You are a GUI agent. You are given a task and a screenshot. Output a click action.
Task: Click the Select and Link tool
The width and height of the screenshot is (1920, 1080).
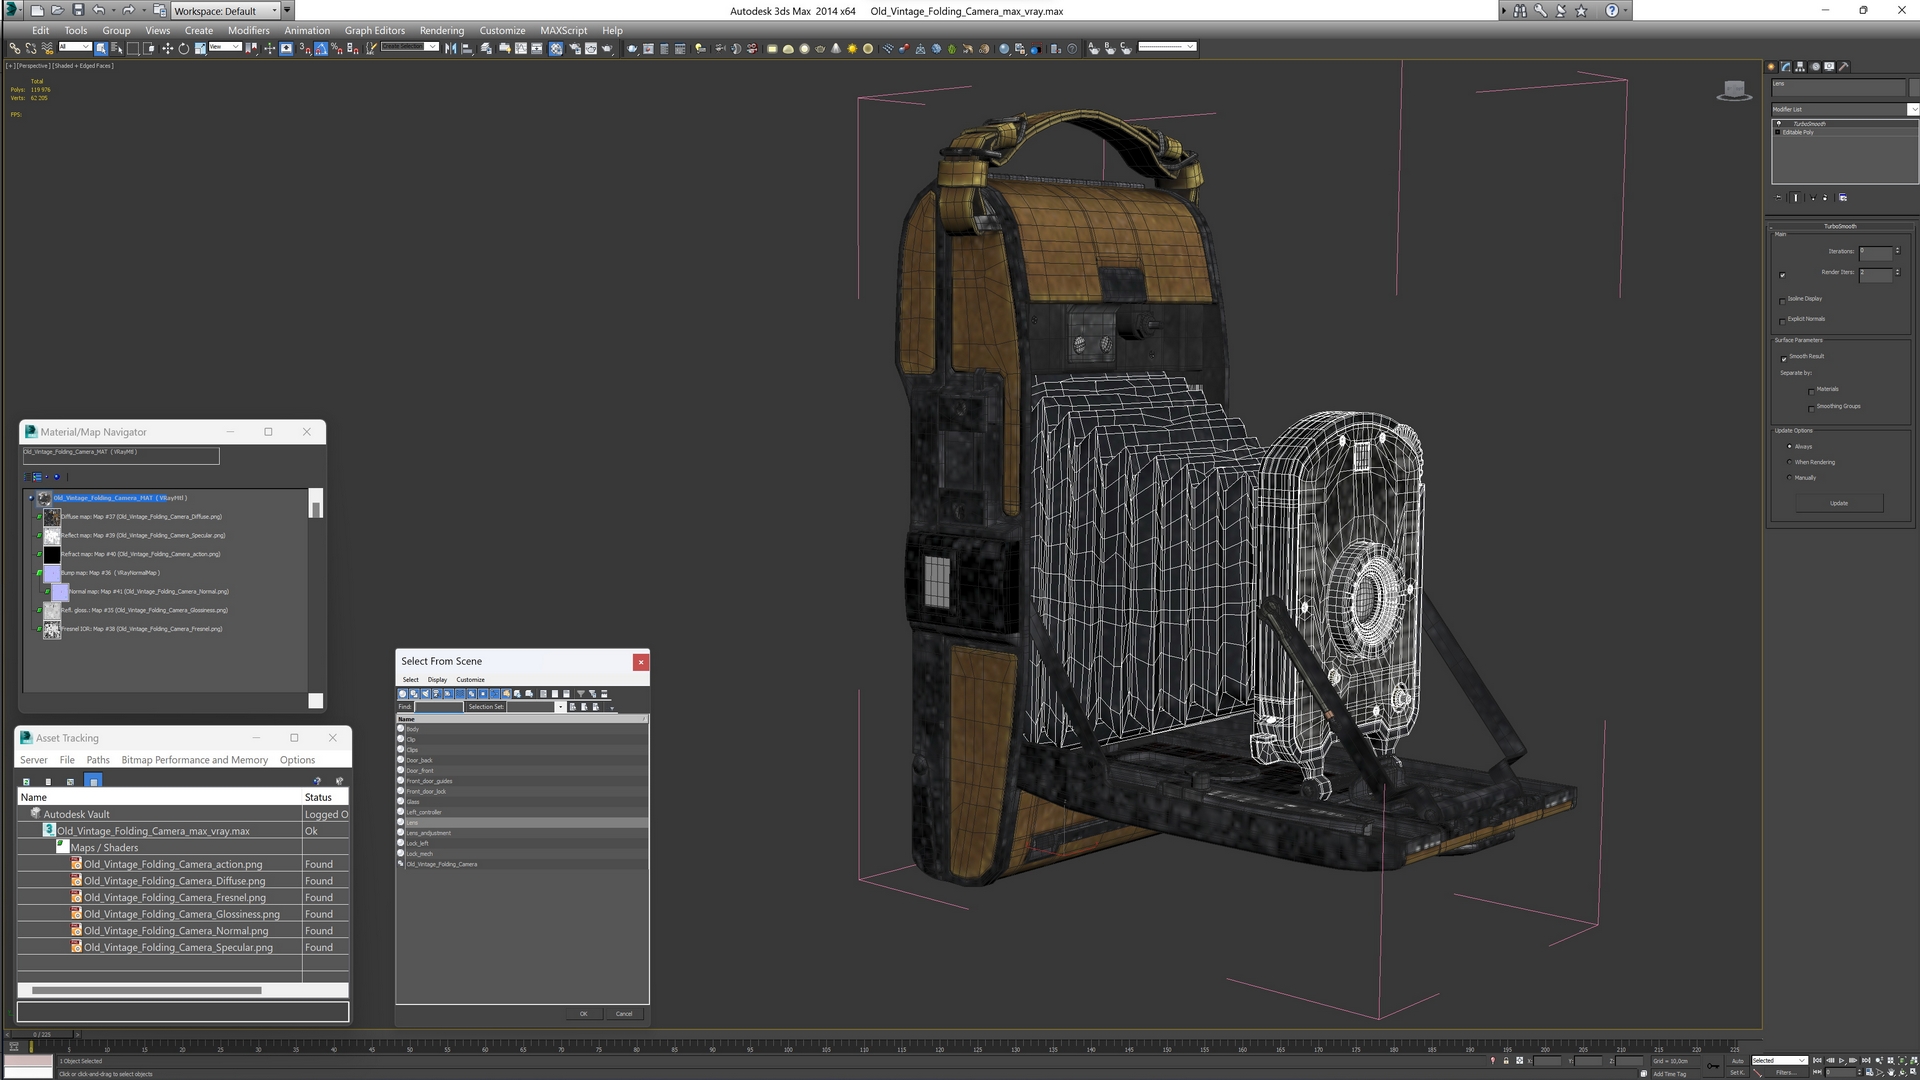(14, 48)
